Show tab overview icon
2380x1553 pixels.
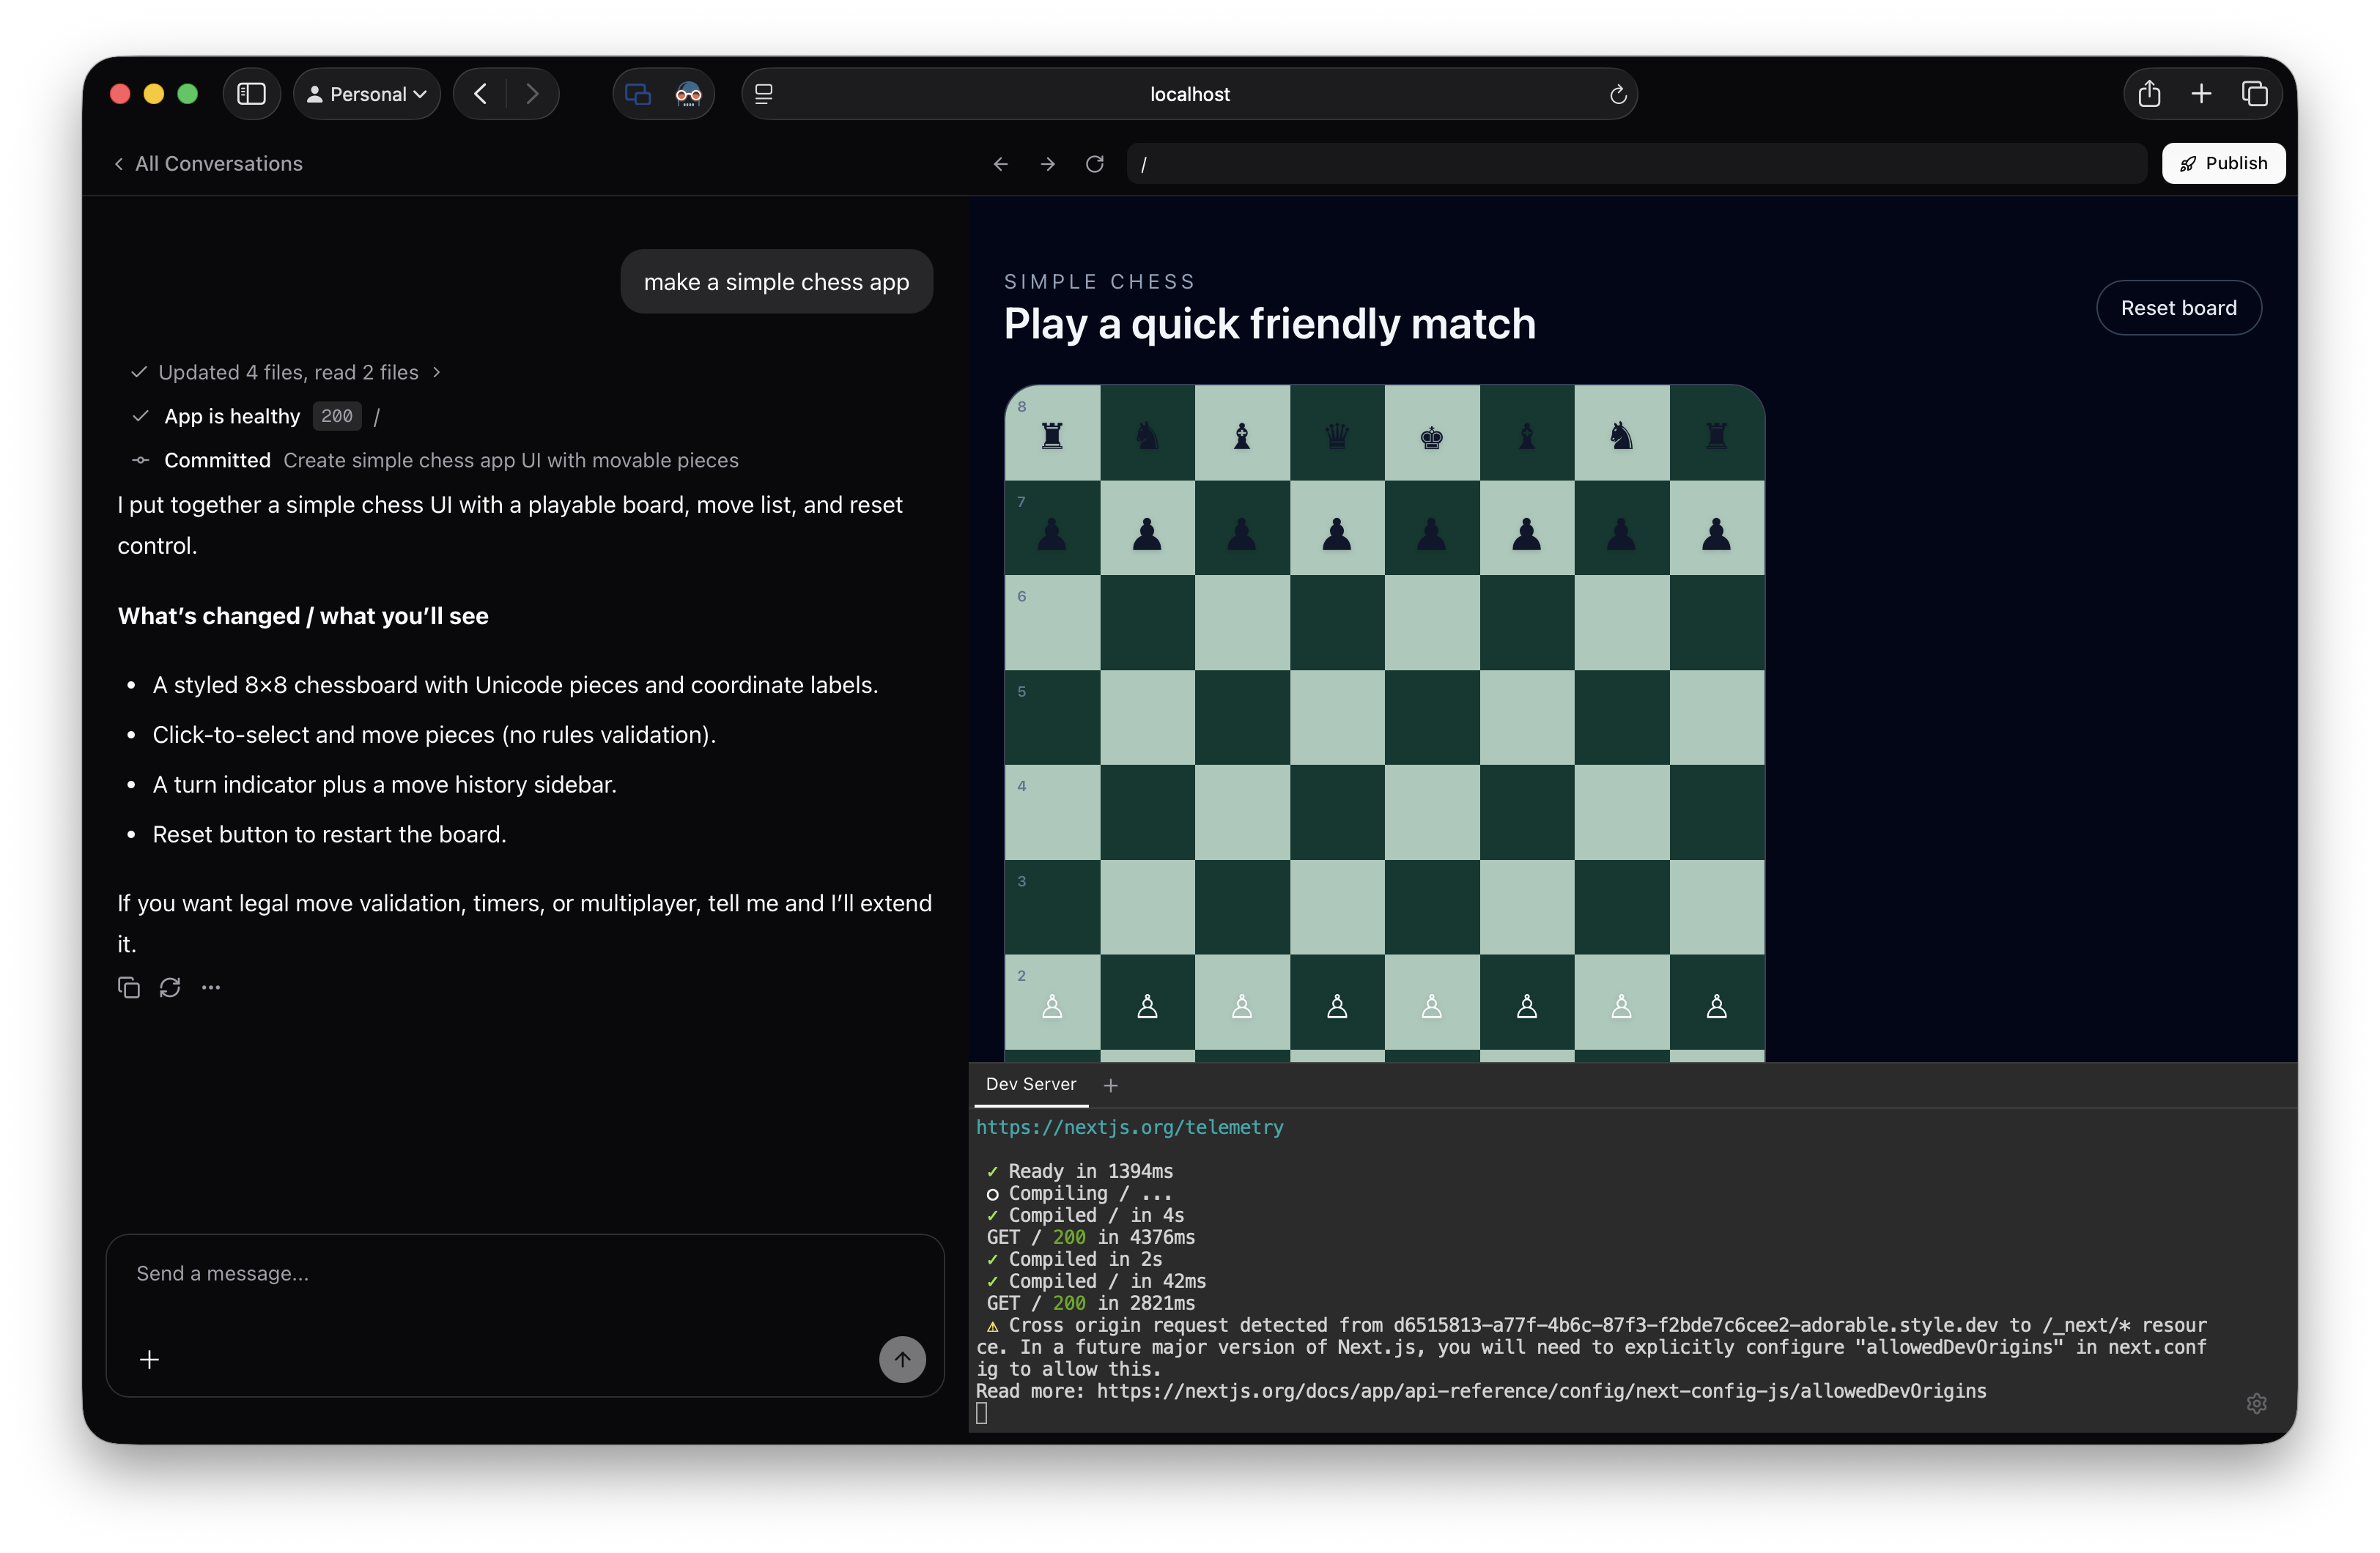coord(2254,94)
